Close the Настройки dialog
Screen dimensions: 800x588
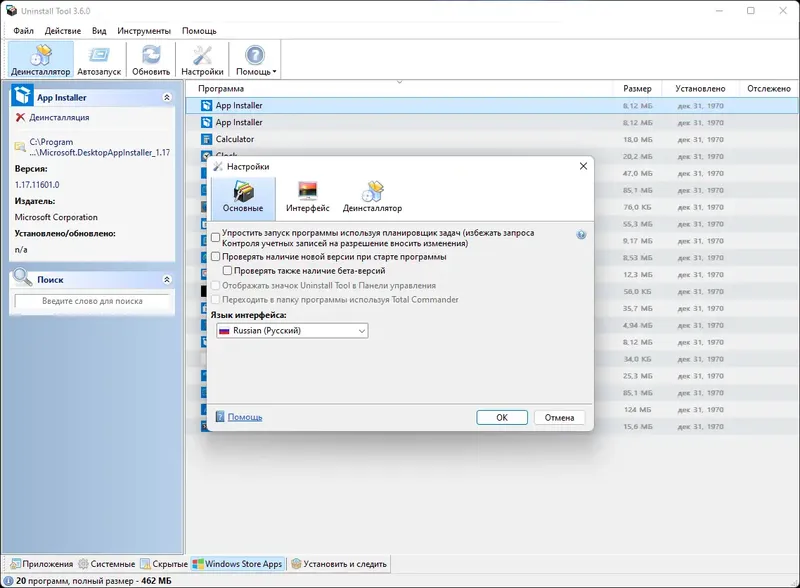(x=583, y=166)
